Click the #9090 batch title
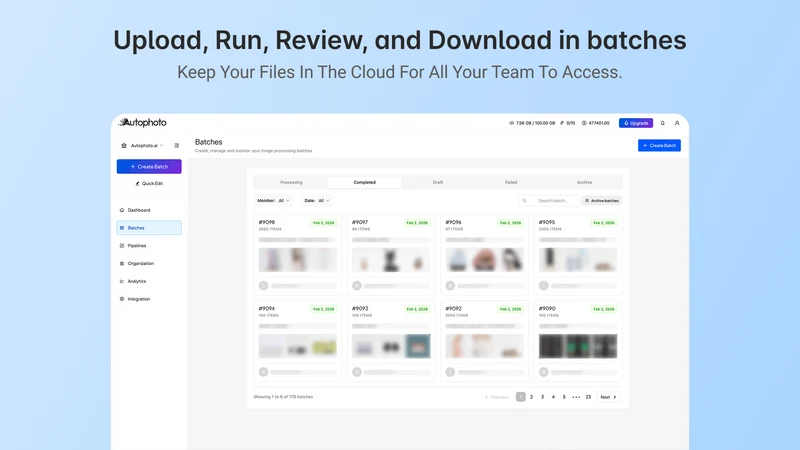Image resolution: width=800 pixels, height=450 pixels. (x=547, y=308)
